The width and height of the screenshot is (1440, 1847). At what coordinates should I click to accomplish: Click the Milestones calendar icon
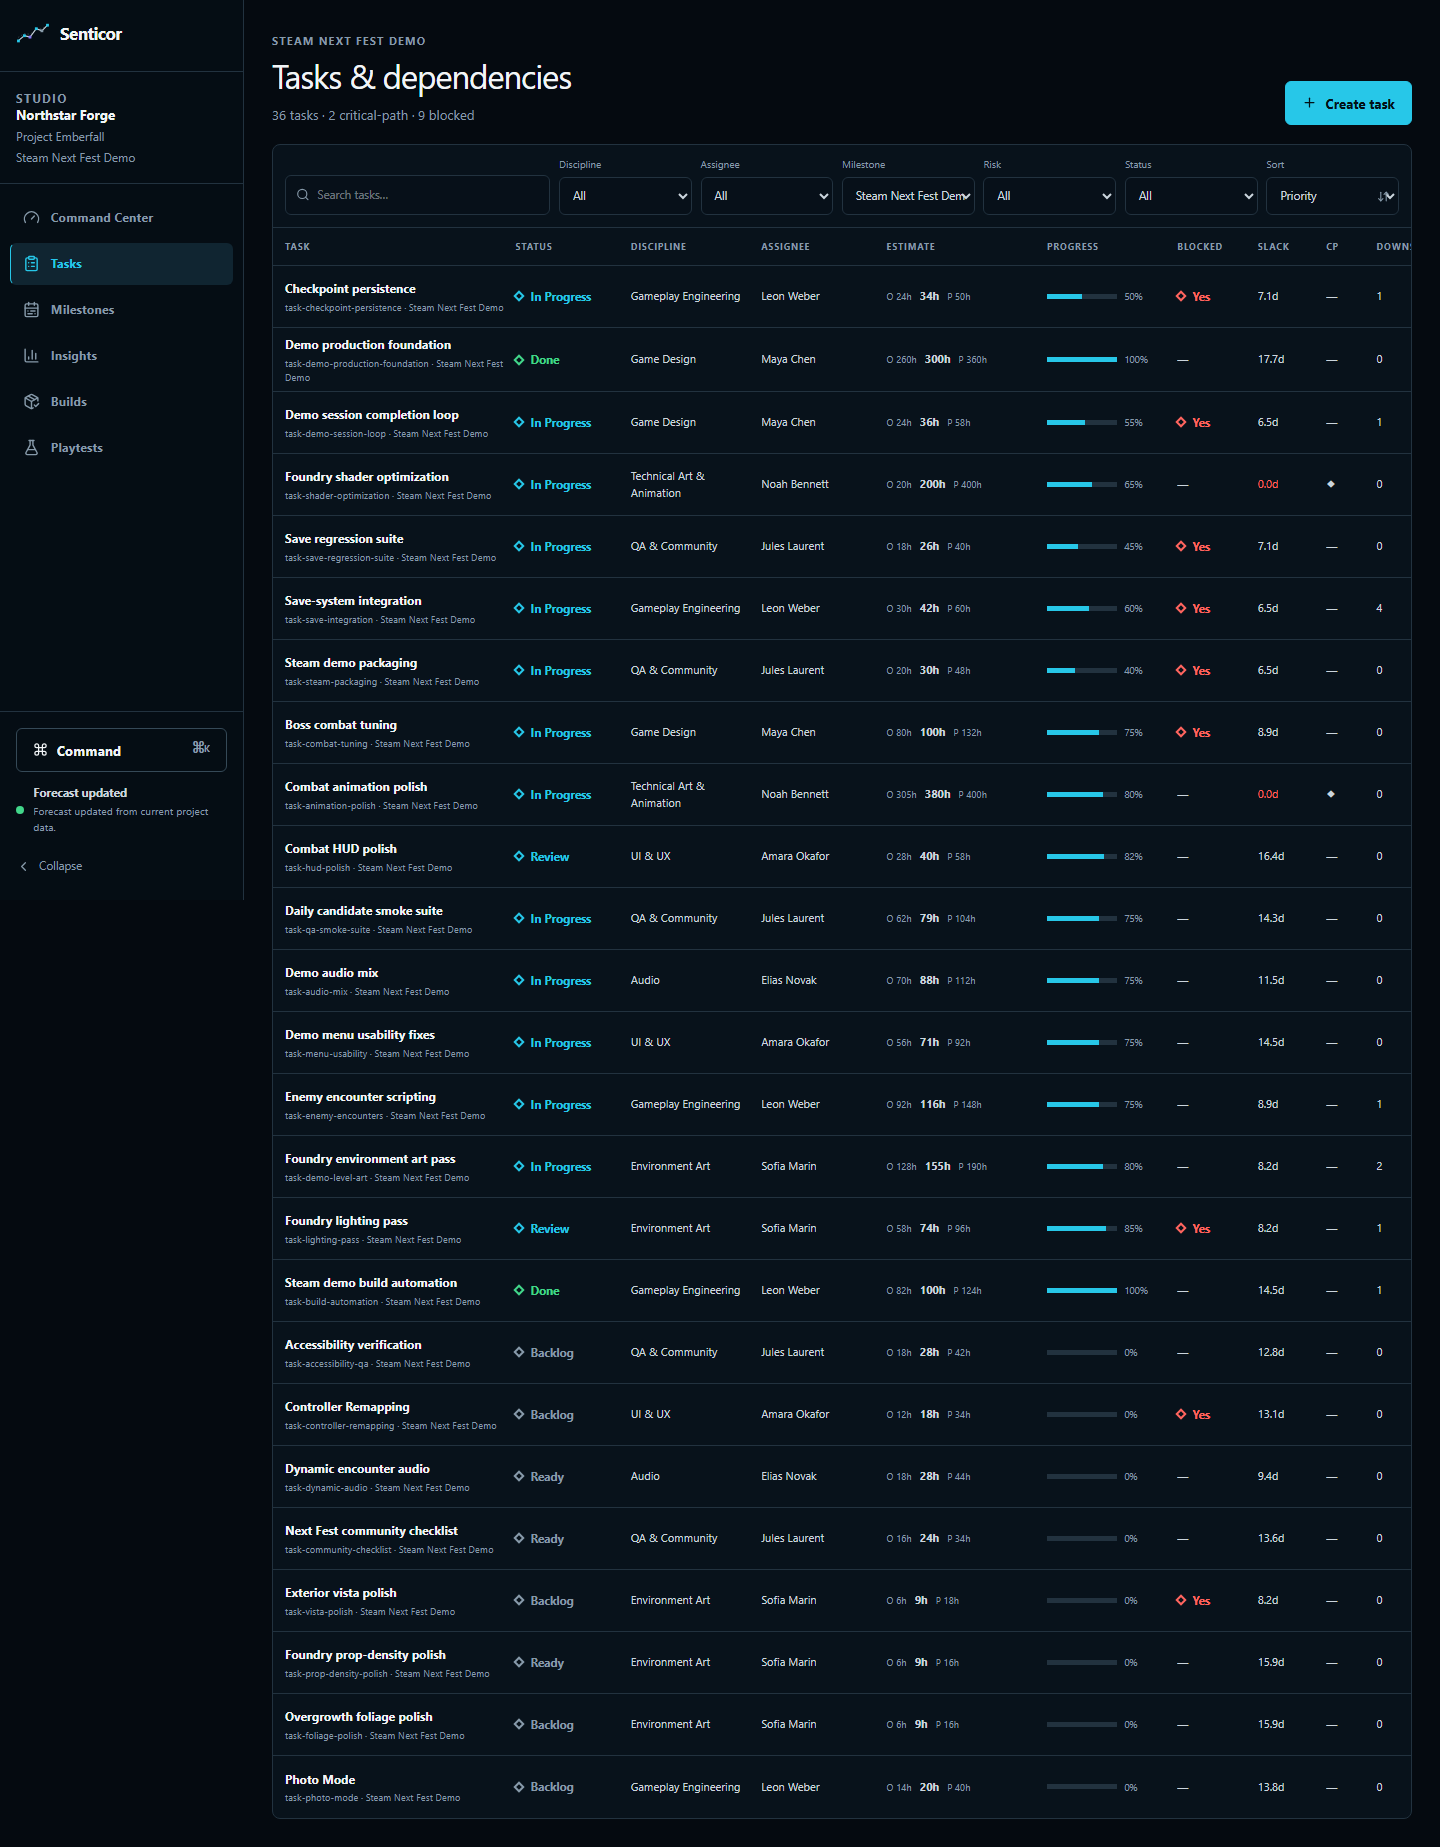[x=31, y=310]
